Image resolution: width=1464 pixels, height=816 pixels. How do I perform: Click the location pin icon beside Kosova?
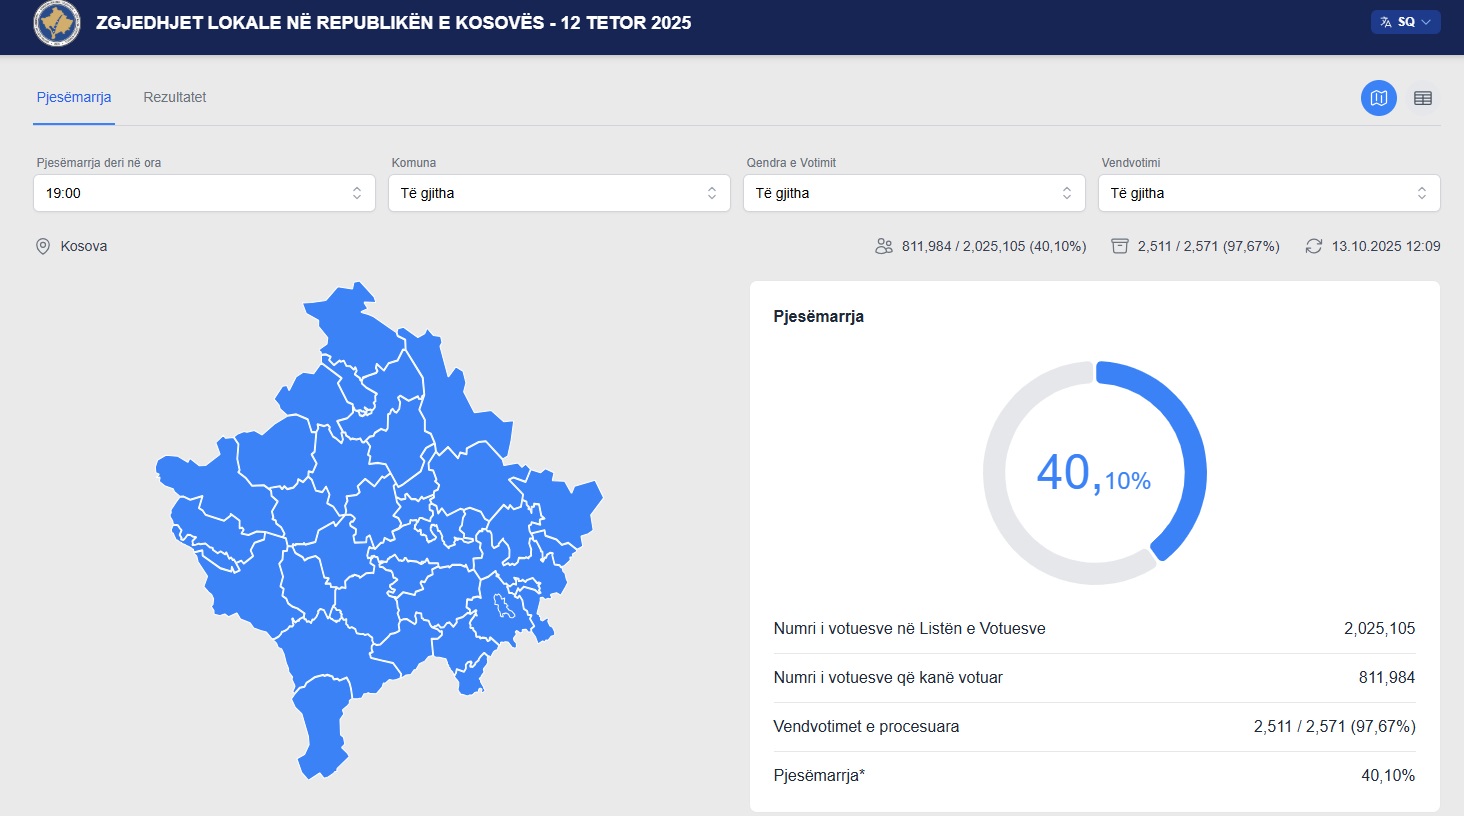[43, 246]
